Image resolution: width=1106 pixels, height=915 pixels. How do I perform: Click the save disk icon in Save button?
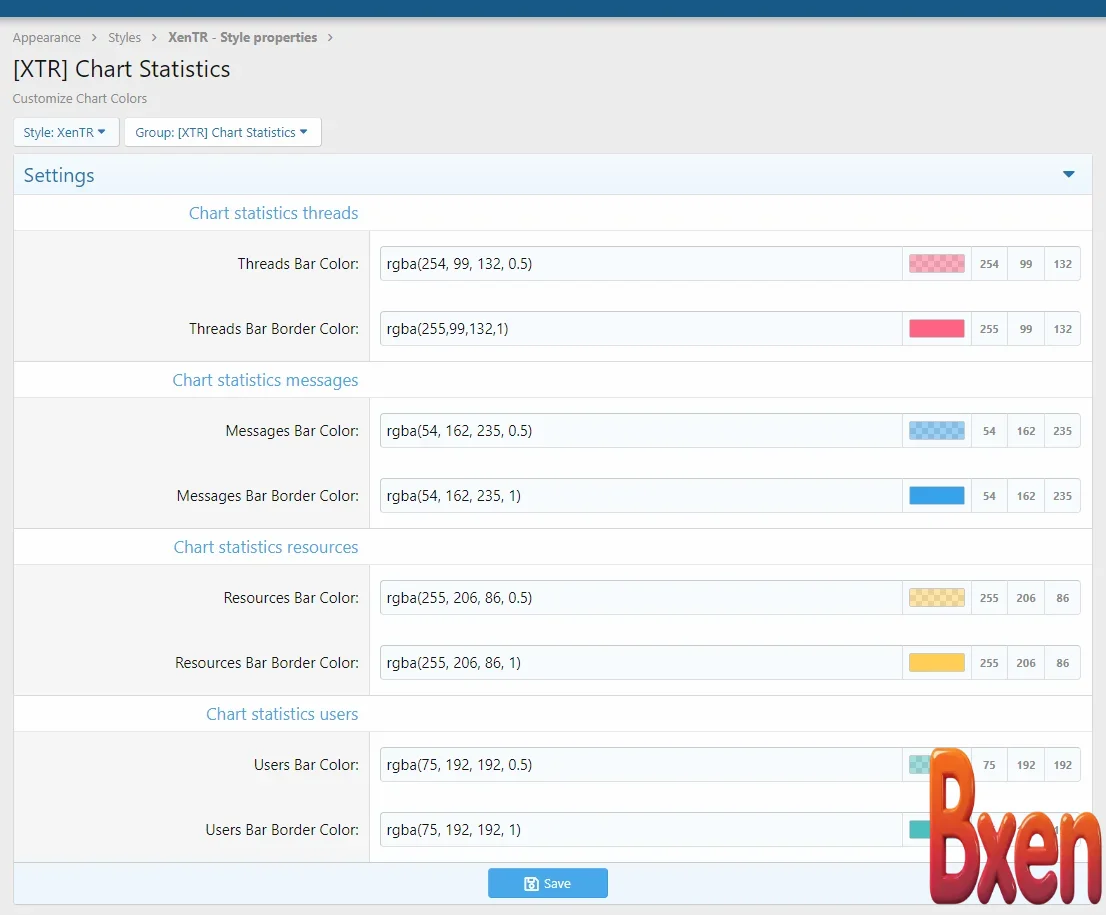coord(531,884)
